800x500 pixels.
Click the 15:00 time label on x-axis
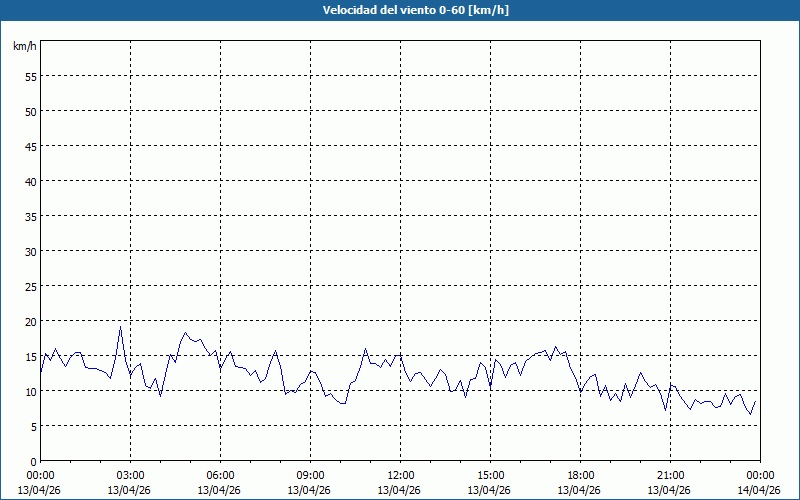490,475
